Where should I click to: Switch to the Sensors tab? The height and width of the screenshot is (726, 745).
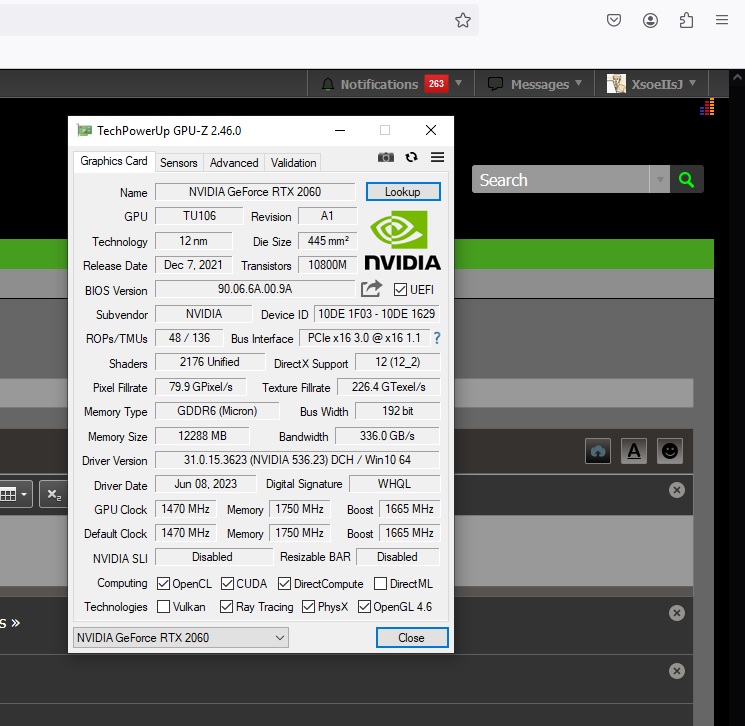pos(179,163)
